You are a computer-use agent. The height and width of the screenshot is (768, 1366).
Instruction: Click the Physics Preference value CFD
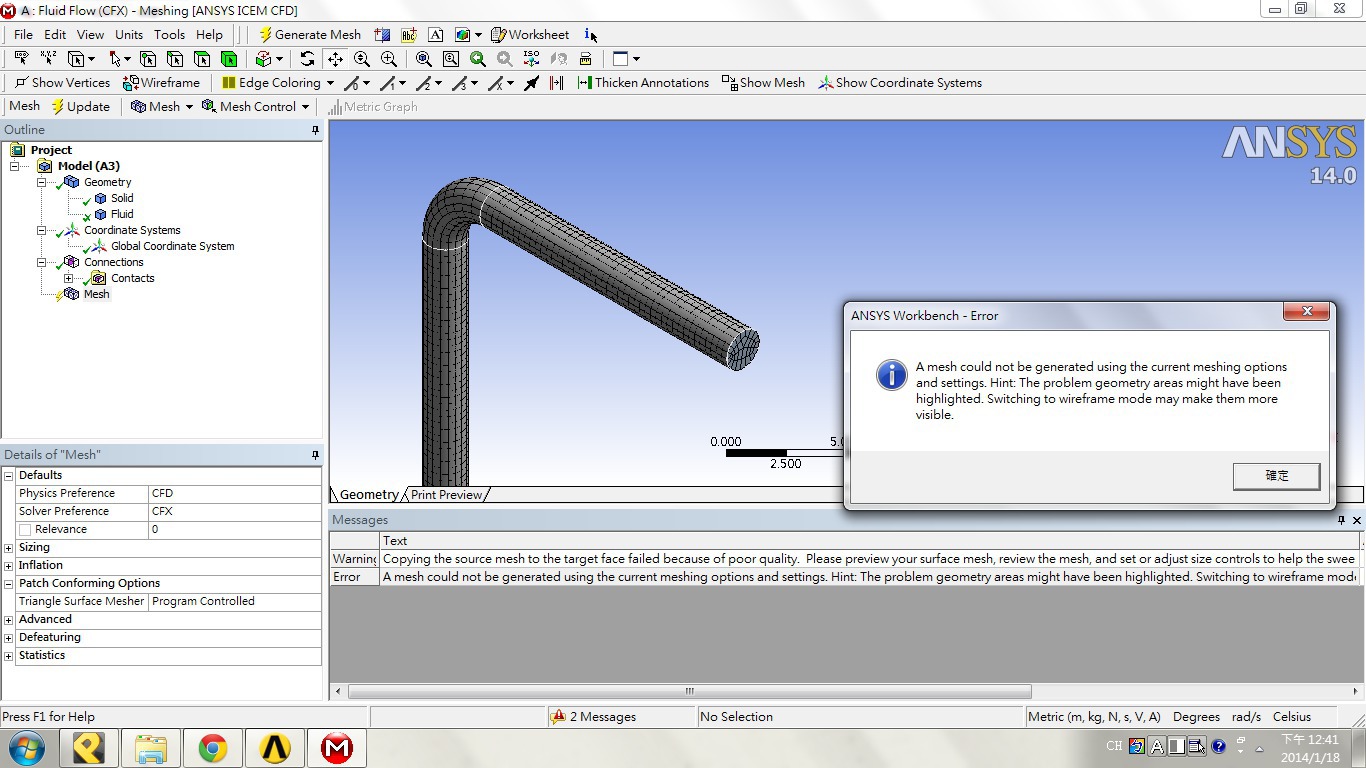coord(235,494)
